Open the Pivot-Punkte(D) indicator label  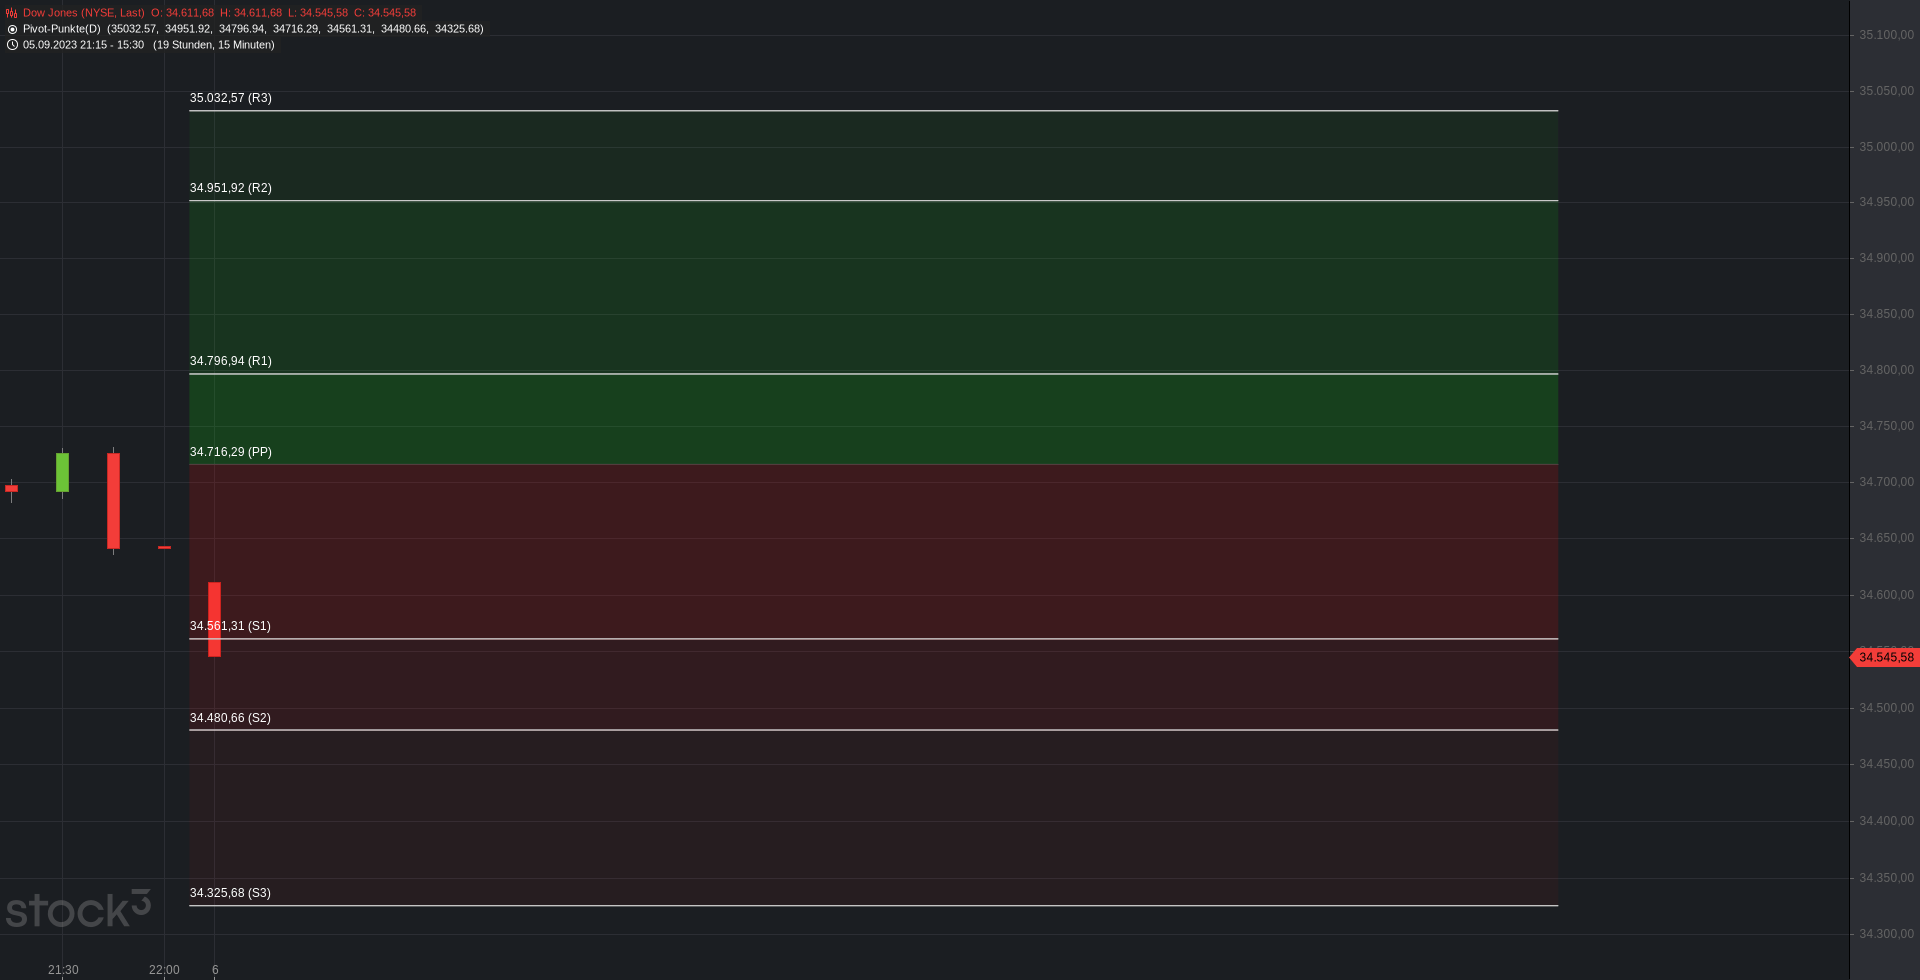(62, 29)
